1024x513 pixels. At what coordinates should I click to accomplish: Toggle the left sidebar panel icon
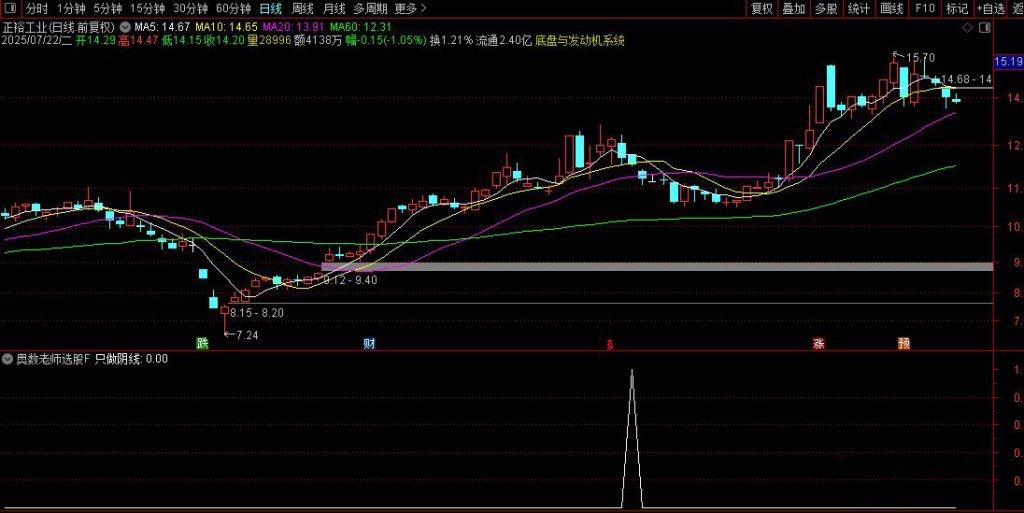click(12, 8)
